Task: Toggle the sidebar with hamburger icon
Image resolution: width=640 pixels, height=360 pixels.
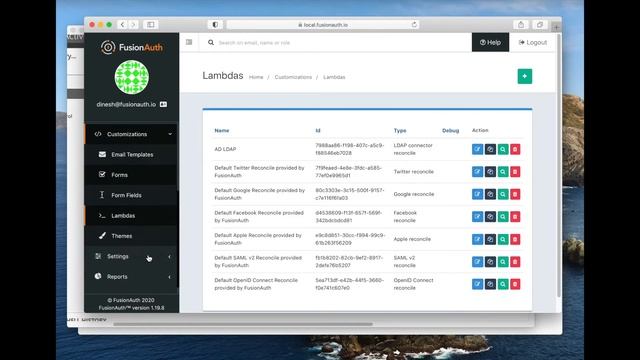Action: click(189, 42)
